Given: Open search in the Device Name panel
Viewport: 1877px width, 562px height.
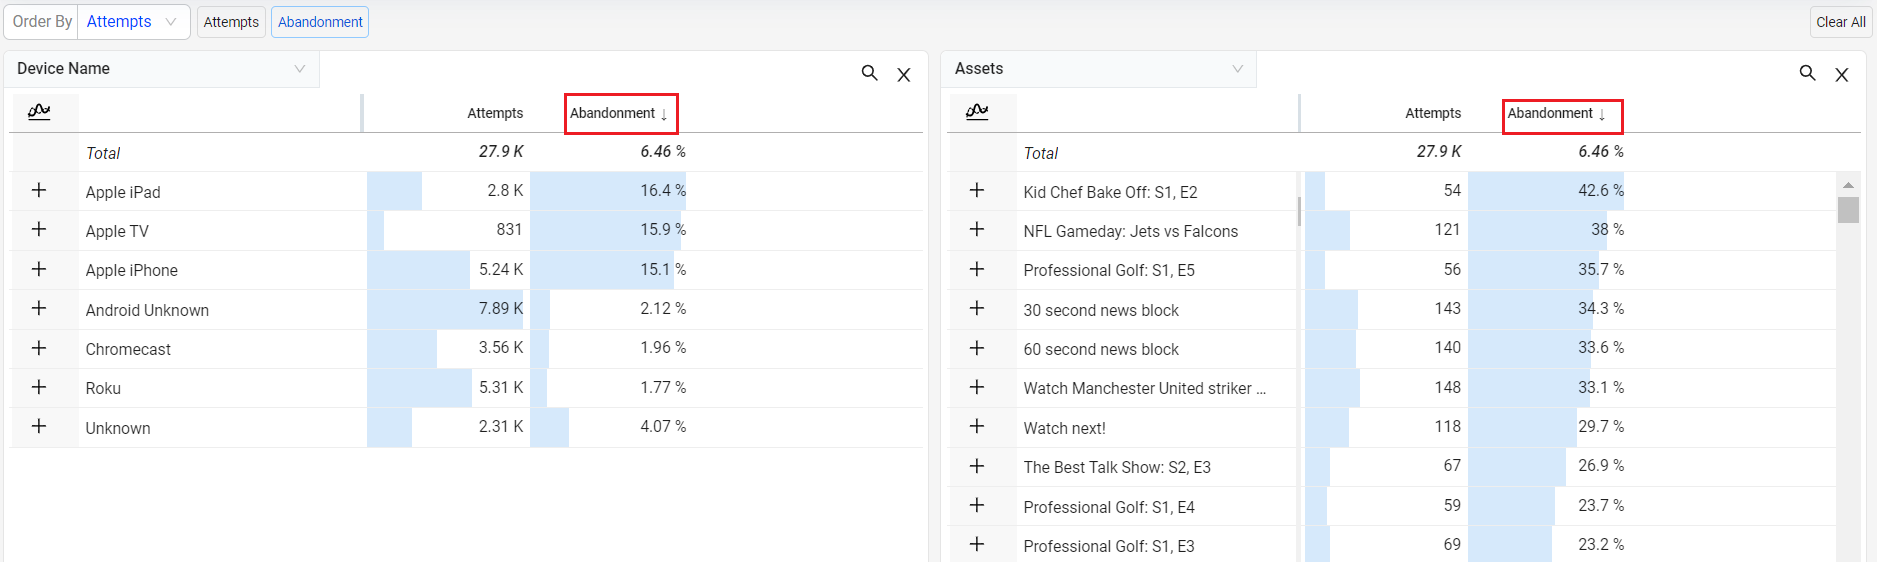Looking at the screenshot, I should click(869, 73).
